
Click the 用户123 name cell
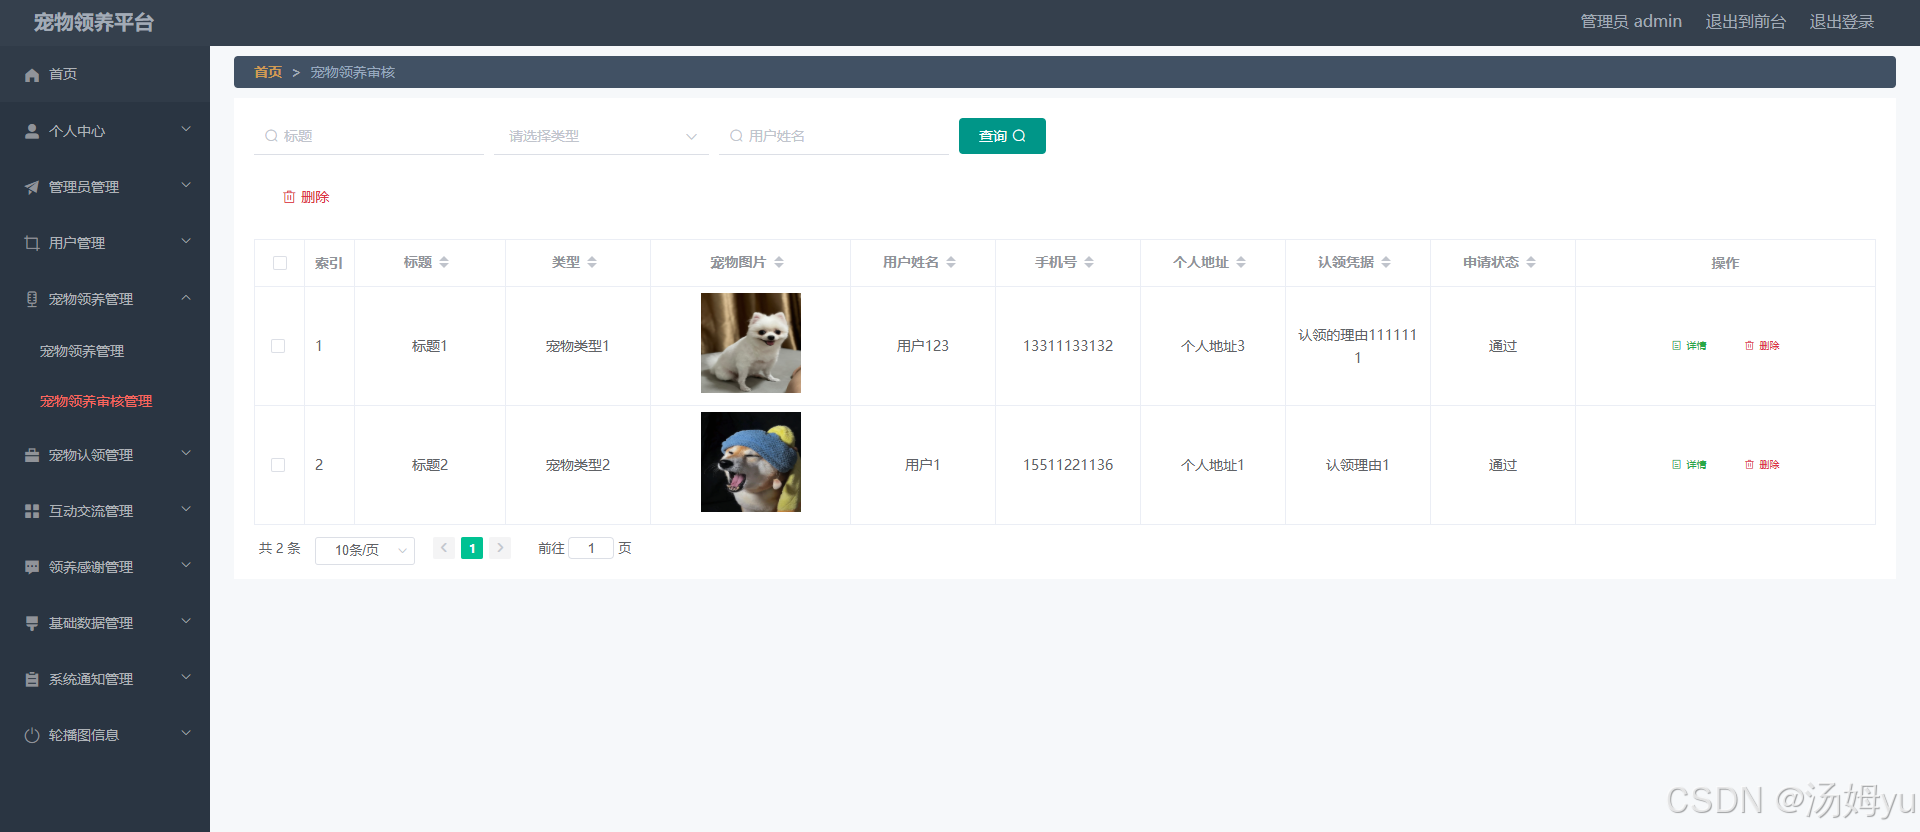tap(923, 346)
